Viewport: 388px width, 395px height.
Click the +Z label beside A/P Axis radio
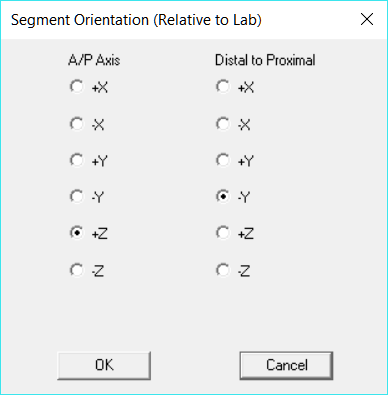click(100, 234)
